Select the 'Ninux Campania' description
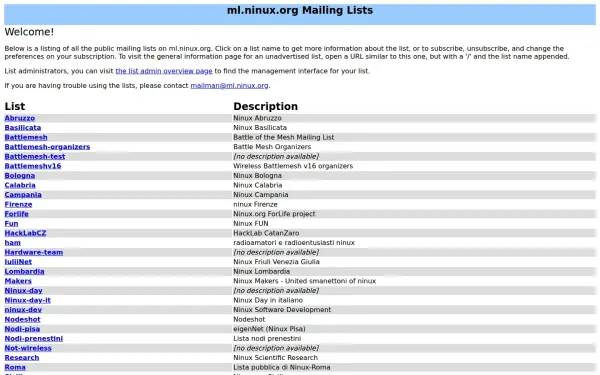Viewport: 600px width, 375px height. coord(261,195)
